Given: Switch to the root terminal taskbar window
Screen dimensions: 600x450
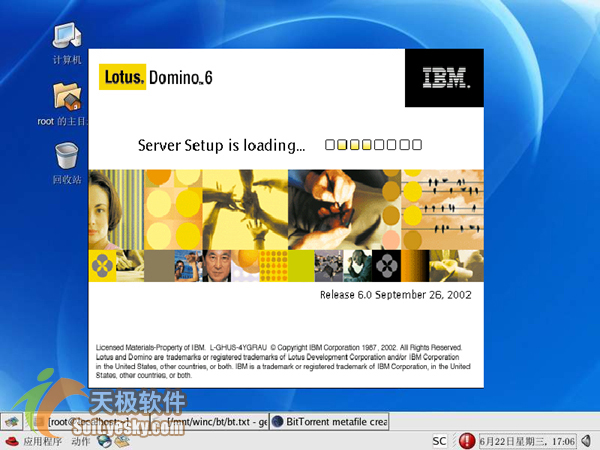Looking at the screenshot, I should [x=75, y=420].
